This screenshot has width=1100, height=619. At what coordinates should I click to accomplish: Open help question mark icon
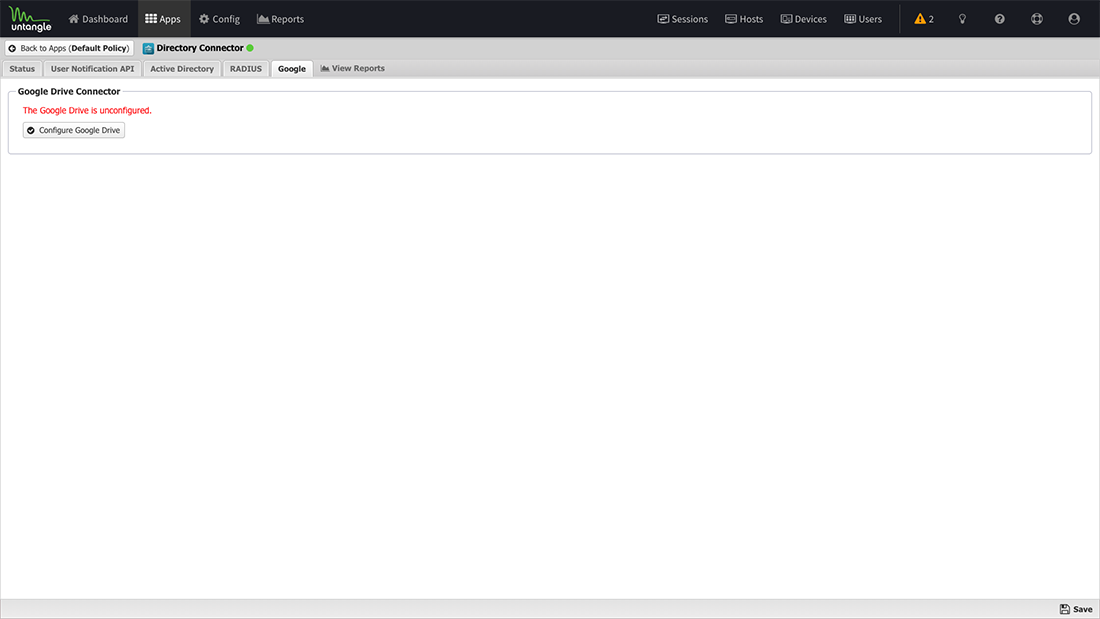coord(1000,19)
